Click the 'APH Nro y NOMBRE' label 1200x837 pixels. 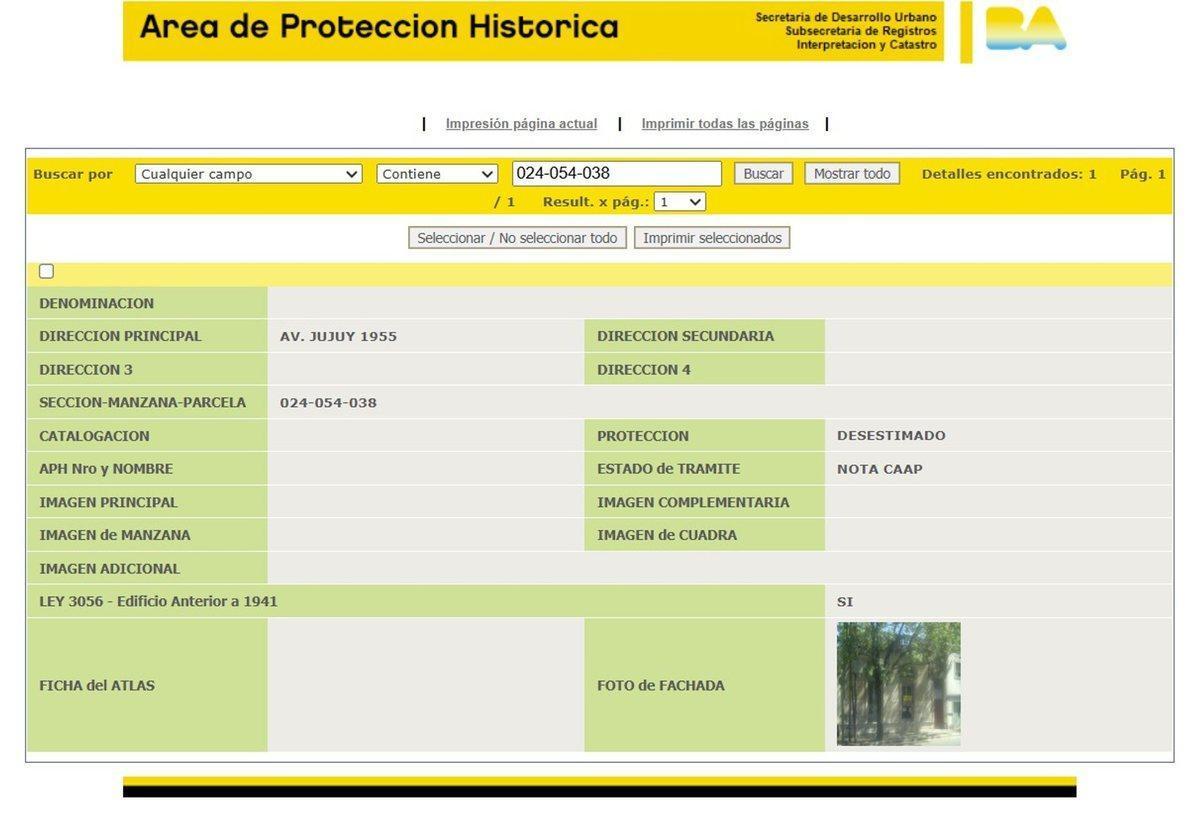[106, 469]
